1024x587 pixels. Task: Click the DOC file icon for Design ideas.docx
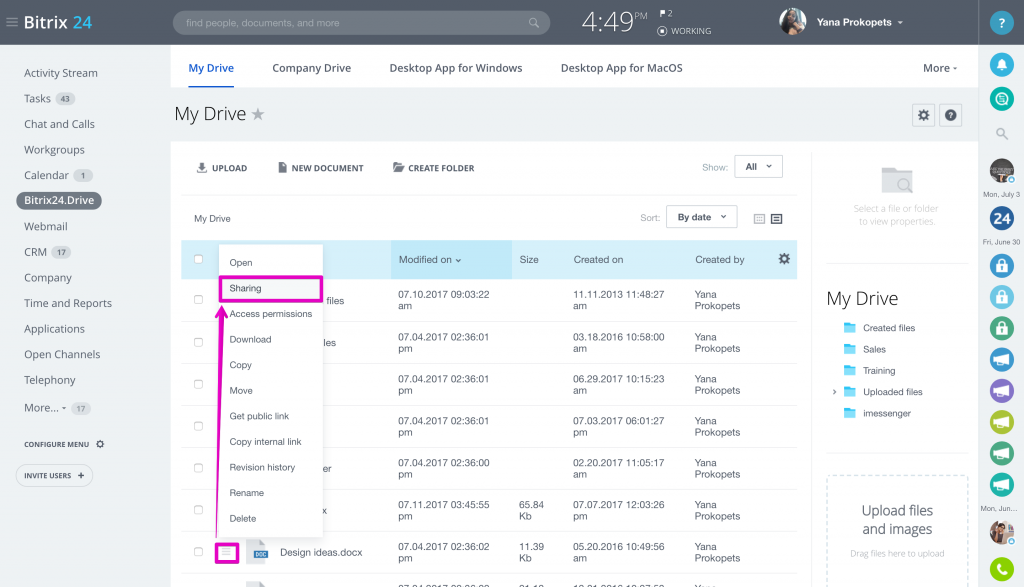258,552
